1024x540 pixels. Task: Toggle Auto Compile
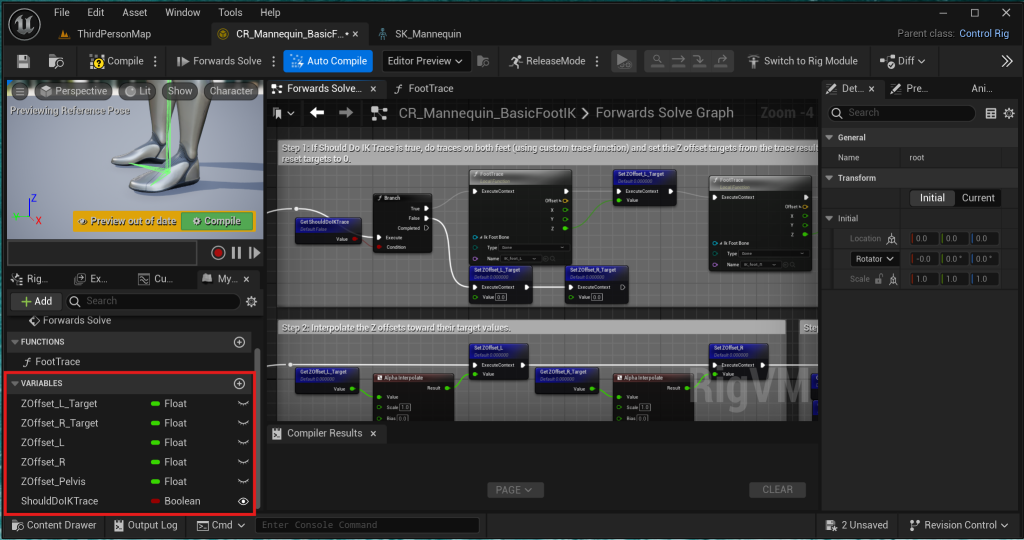click(328, 61)
